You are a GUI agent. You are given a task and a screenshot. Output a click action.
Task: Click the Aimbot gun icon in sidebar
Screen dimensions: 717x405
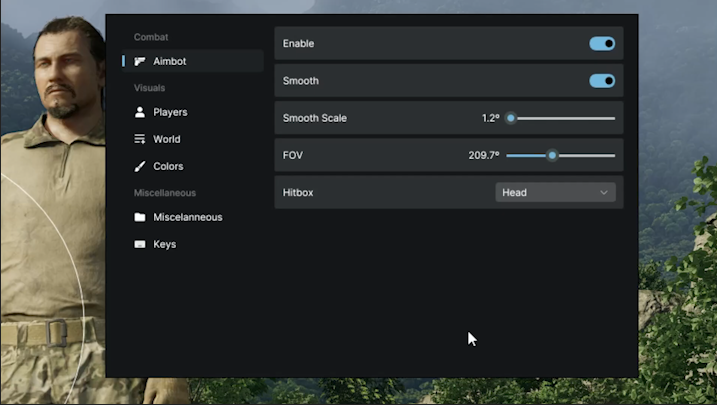140,62
